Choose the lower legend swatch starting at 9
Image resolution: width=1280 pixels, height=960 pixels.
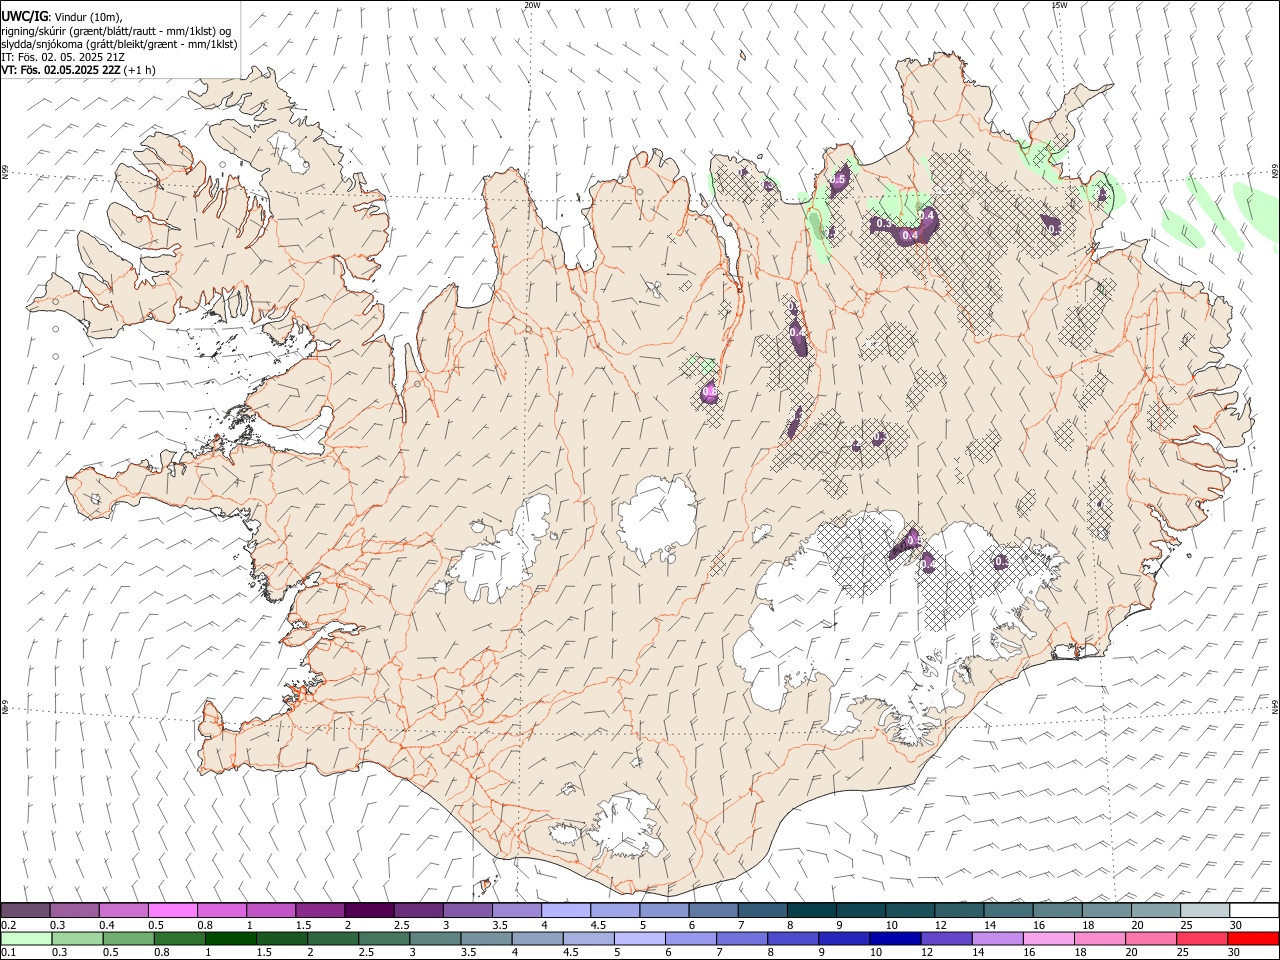click(x=843, y=938)
